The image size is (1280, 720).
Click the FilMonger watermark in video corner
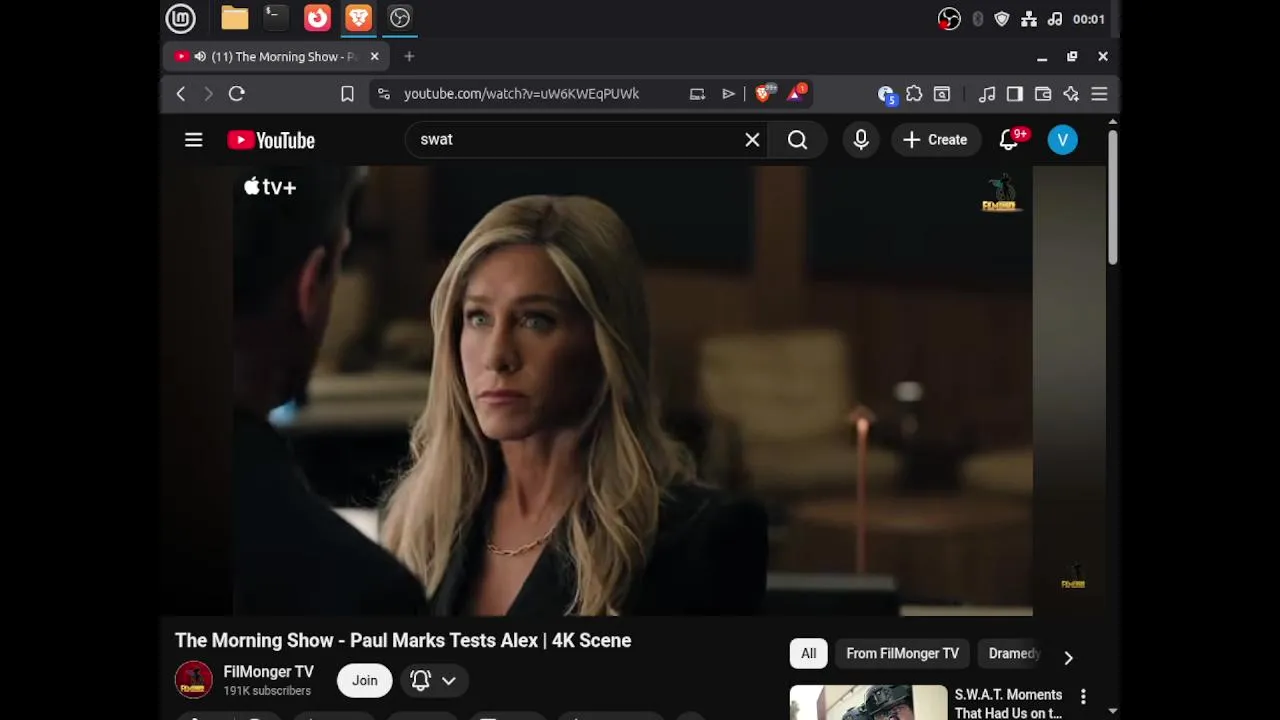click(x=1073, y=578)
